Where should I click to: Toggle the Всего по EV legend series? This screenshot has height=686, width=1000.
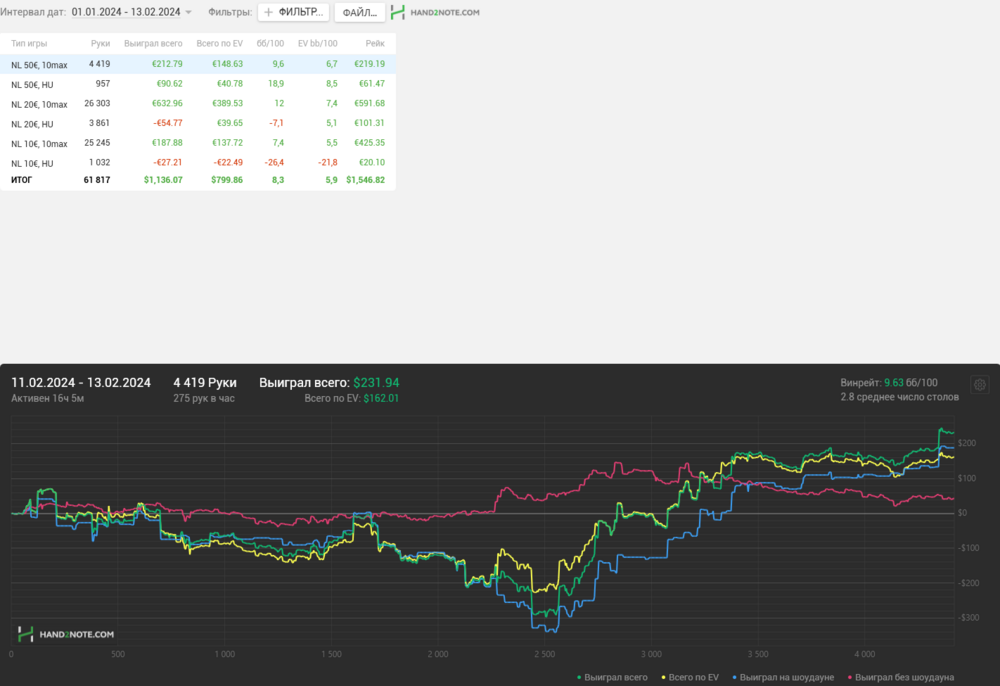pyautogui.click(x=690, y=677)
